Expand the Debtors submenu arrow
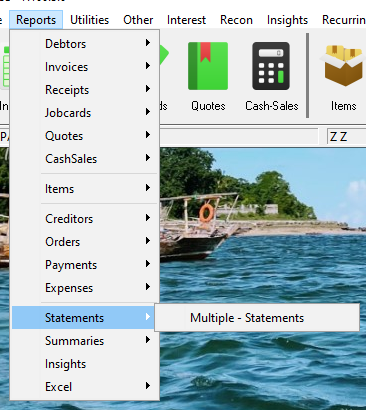The height and width of the screenshot is (410, 366). 148,43
